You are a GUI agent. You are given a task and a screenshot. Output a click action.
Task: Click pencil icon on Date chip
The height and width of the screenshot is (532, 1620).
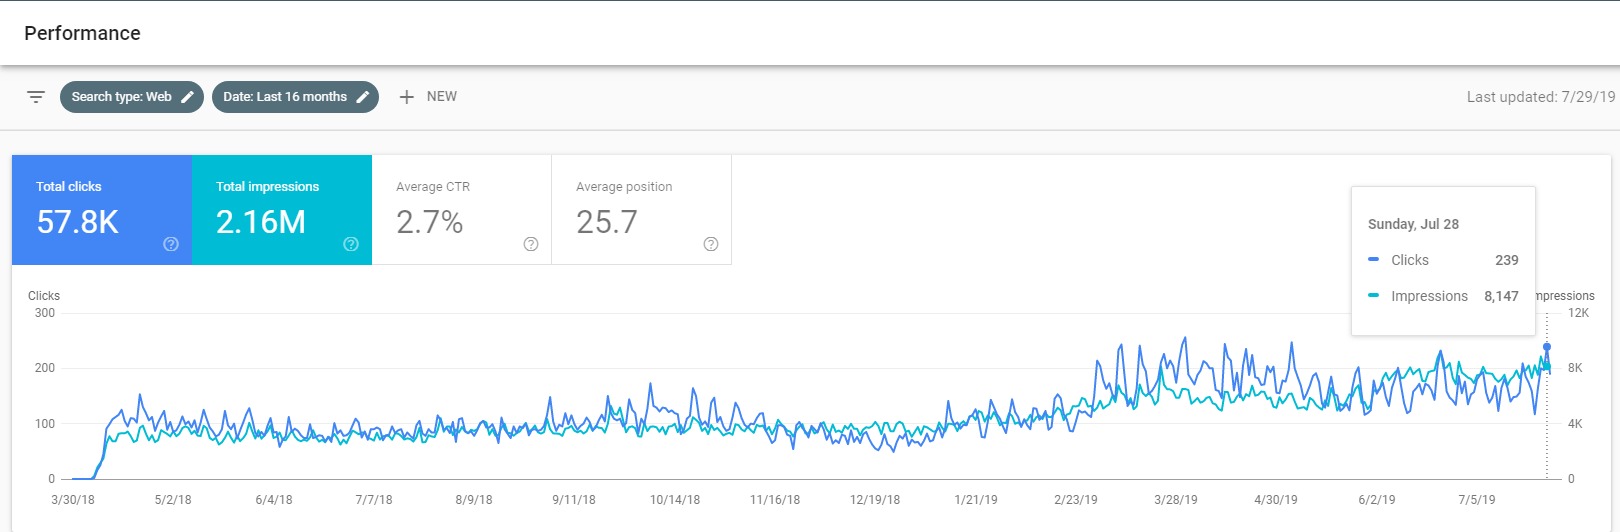(x=363, y=97)
